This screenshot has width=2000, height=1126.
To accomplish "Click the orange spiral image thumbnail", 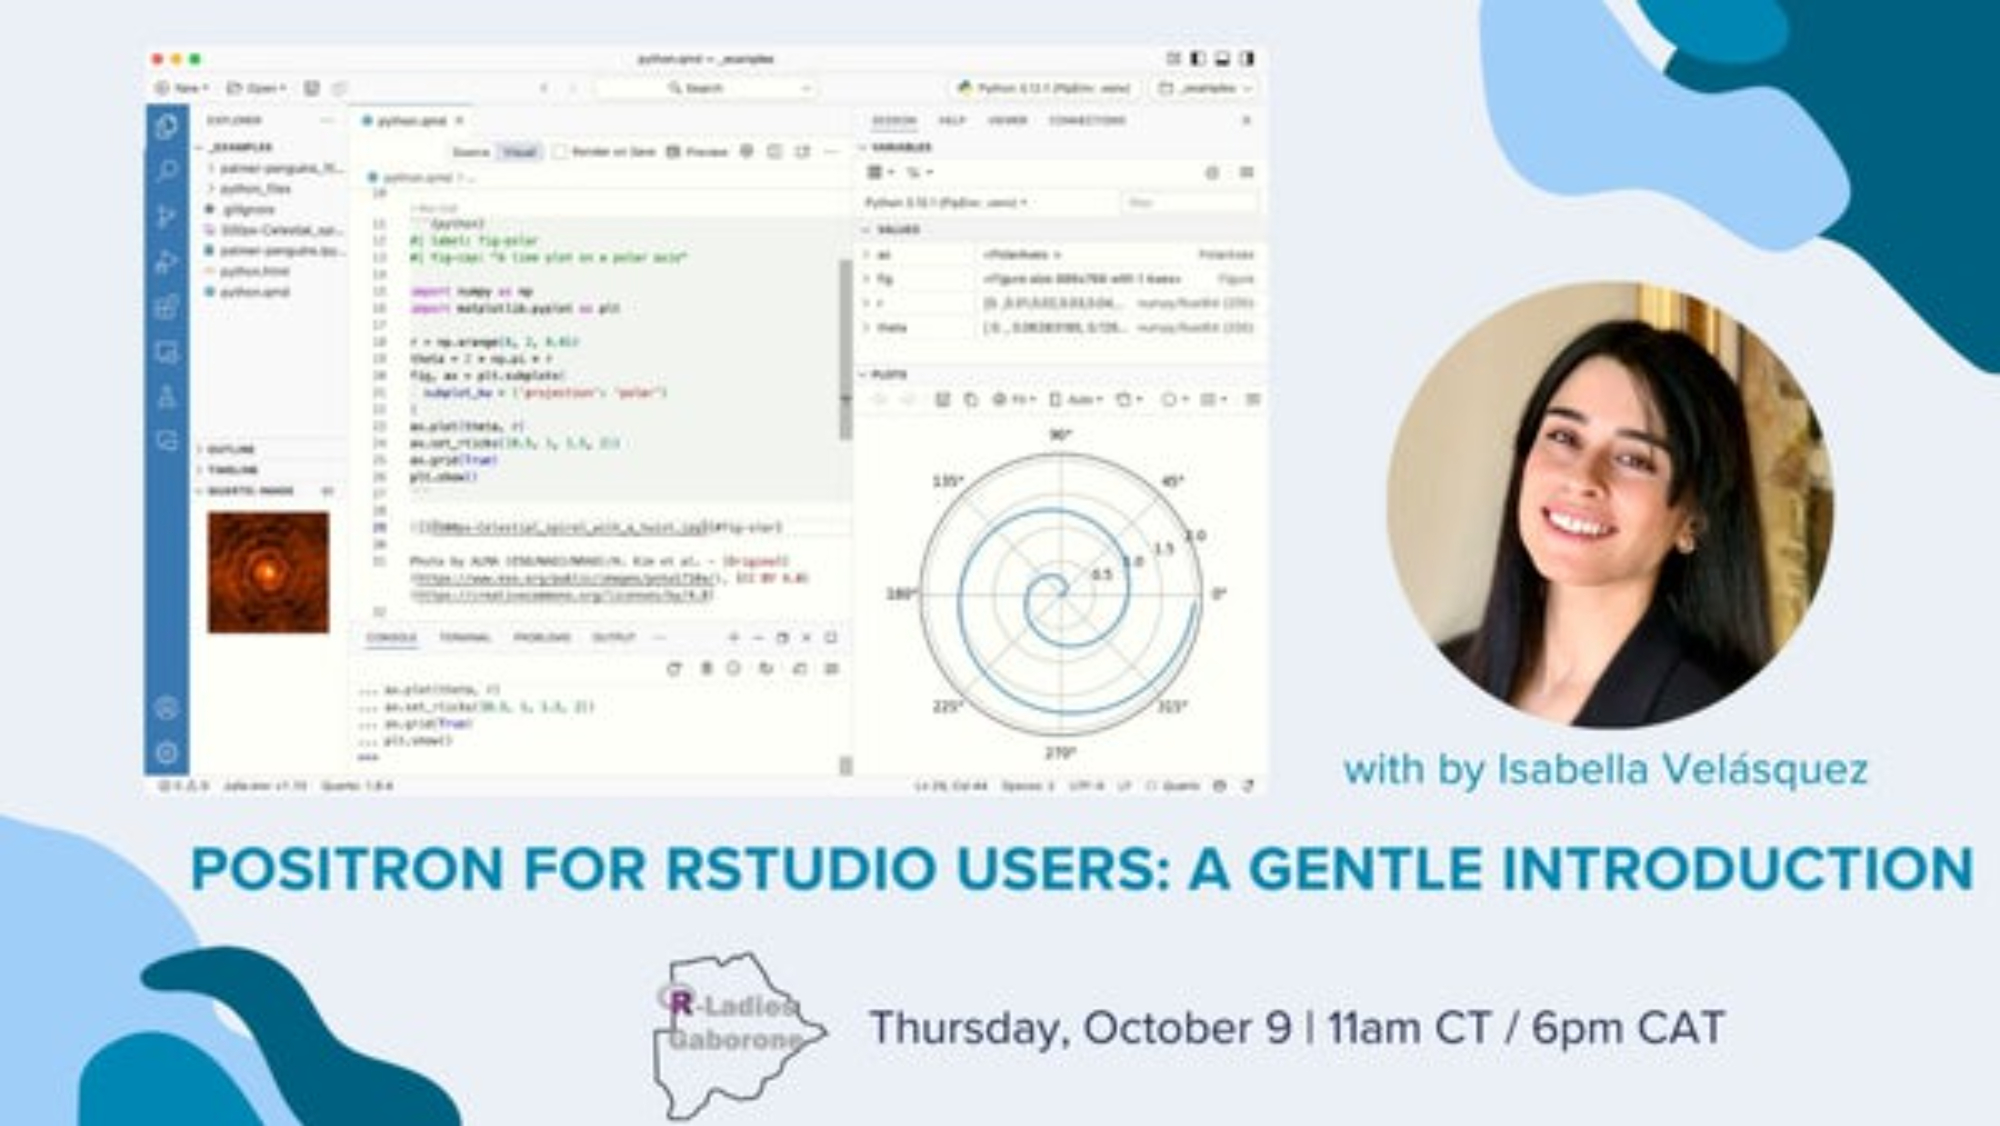I will click(x=268, y=572).
